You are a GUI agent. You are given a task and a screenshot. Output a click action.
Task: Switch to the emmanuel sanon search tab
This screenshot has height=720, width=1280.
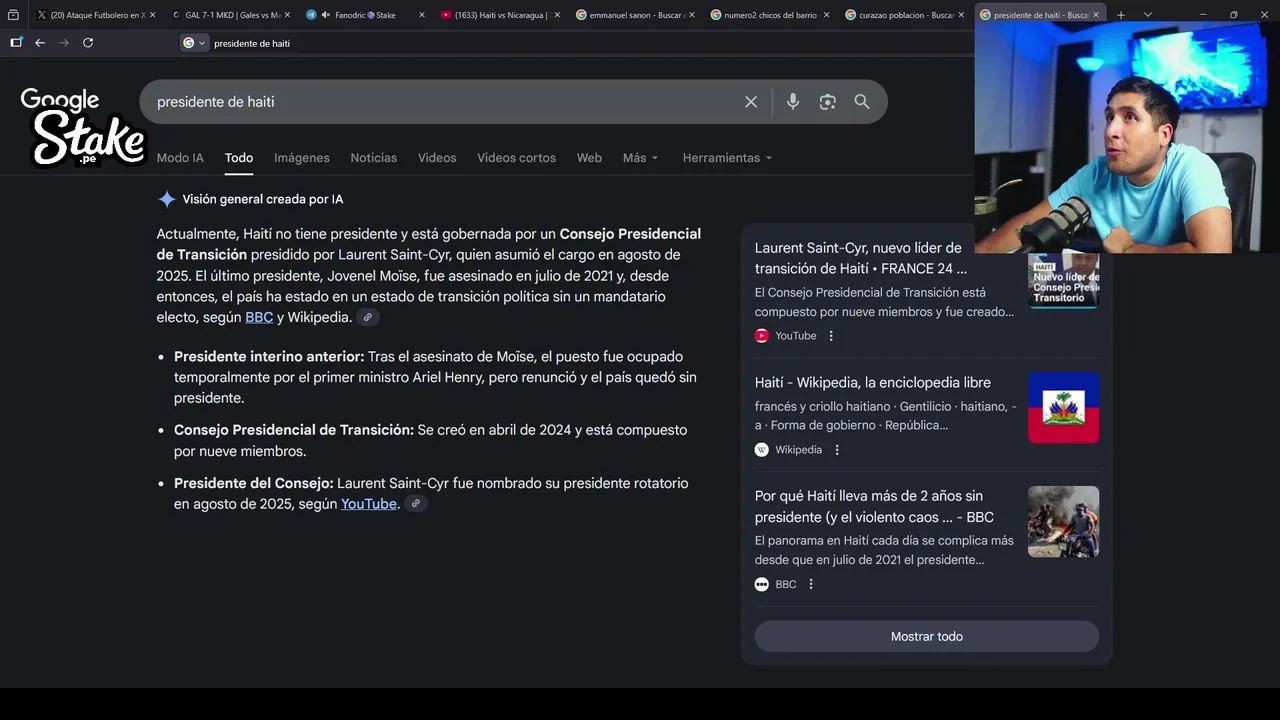[x=635, y=15]
